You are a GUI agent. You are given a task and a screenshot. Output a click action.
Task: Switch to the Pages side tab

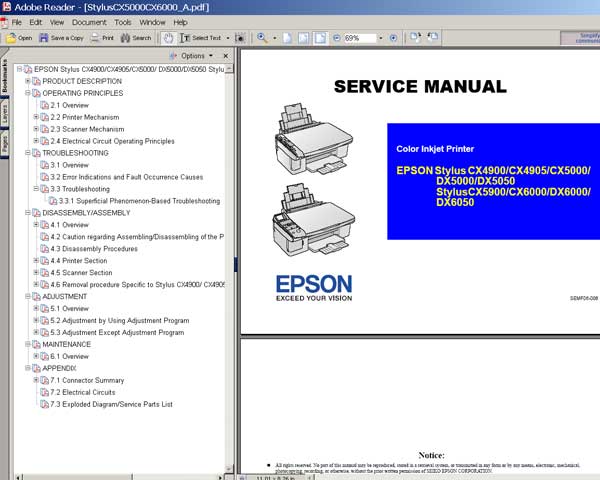tap(5, 145)
